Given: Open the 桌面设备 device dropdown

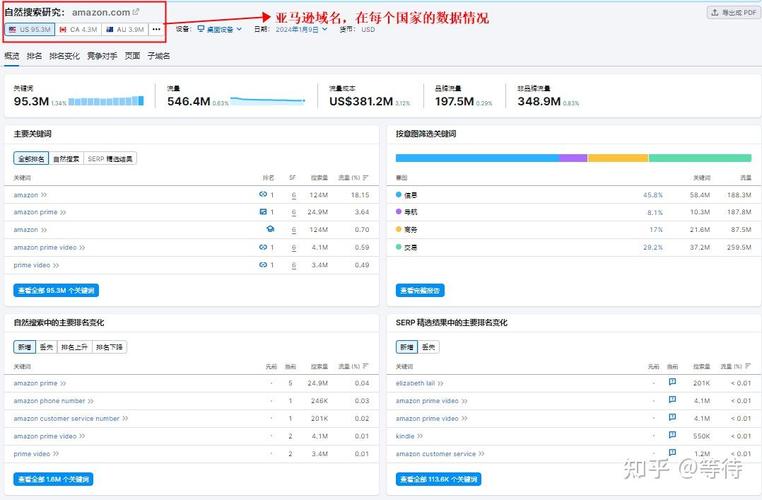Looking at the screenshot, I should pos(220,30).
